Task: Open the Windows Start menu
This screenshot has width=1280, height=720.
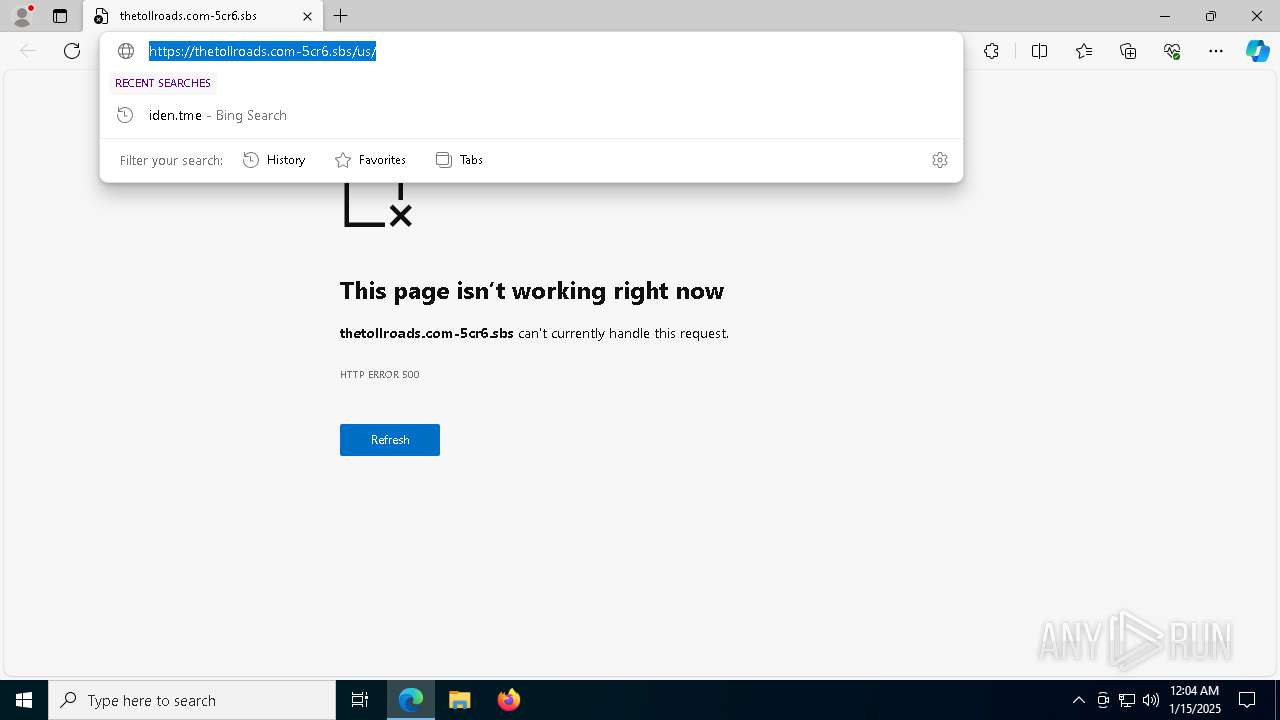Action: pos(24,700)
